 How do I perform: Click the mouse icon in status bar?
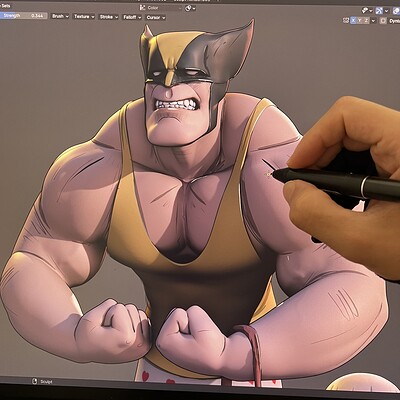pyautogui.click(x=35, y=381)
